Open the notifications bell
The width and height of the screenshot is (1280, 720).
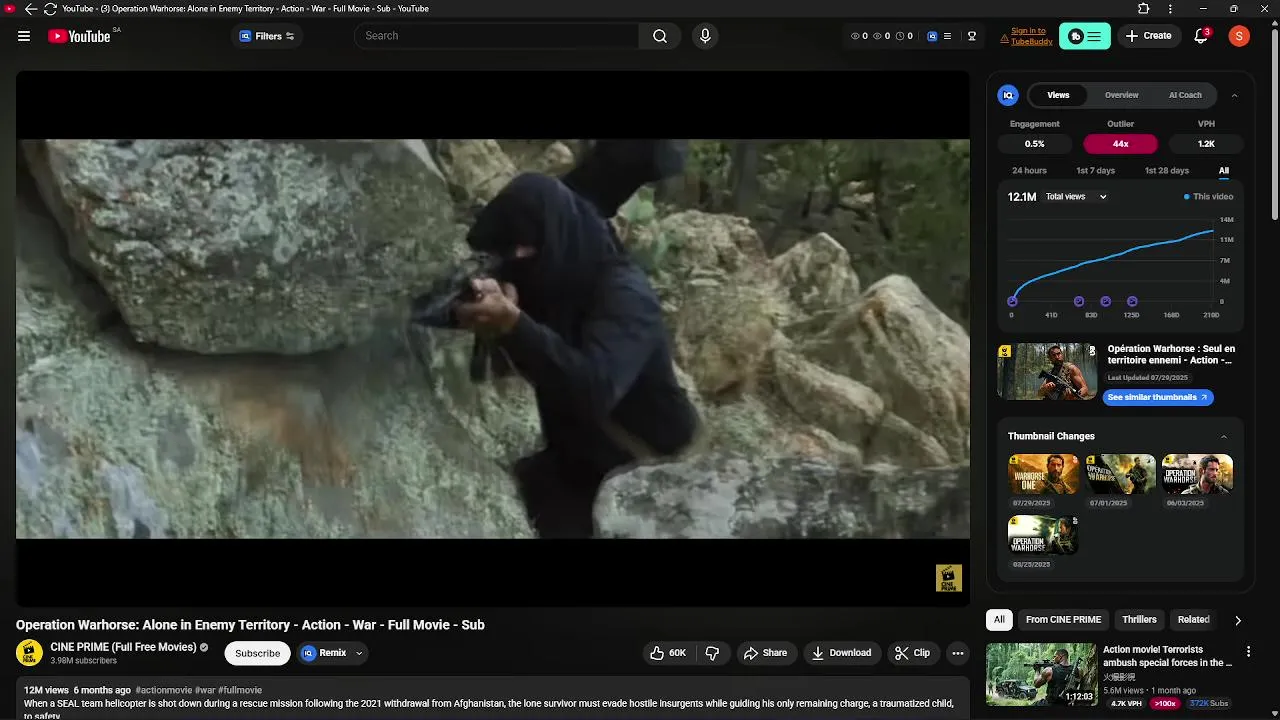(1202, 36)
